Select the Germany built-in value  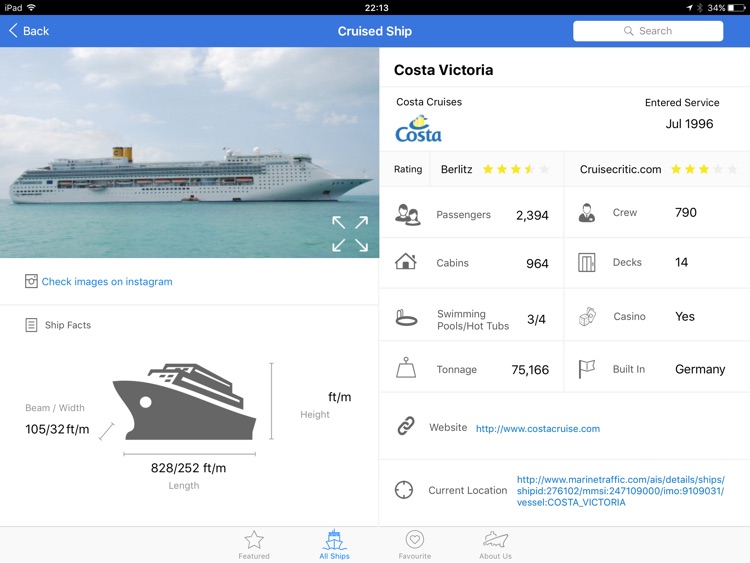point(700,369)
